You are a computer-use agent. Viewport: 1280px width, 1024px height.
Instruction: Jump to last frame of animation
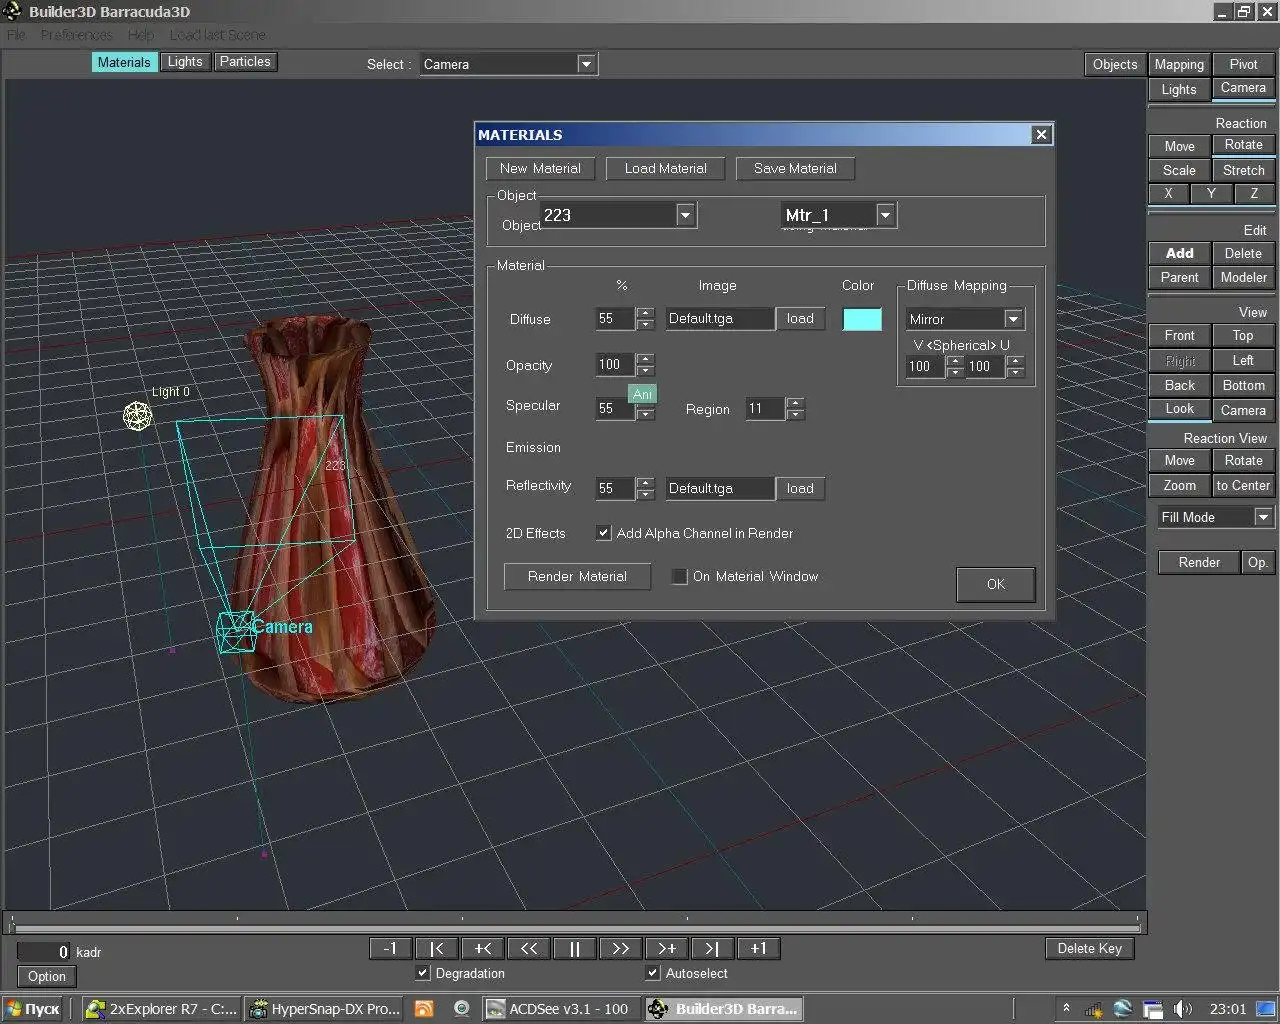click(712, 949)
